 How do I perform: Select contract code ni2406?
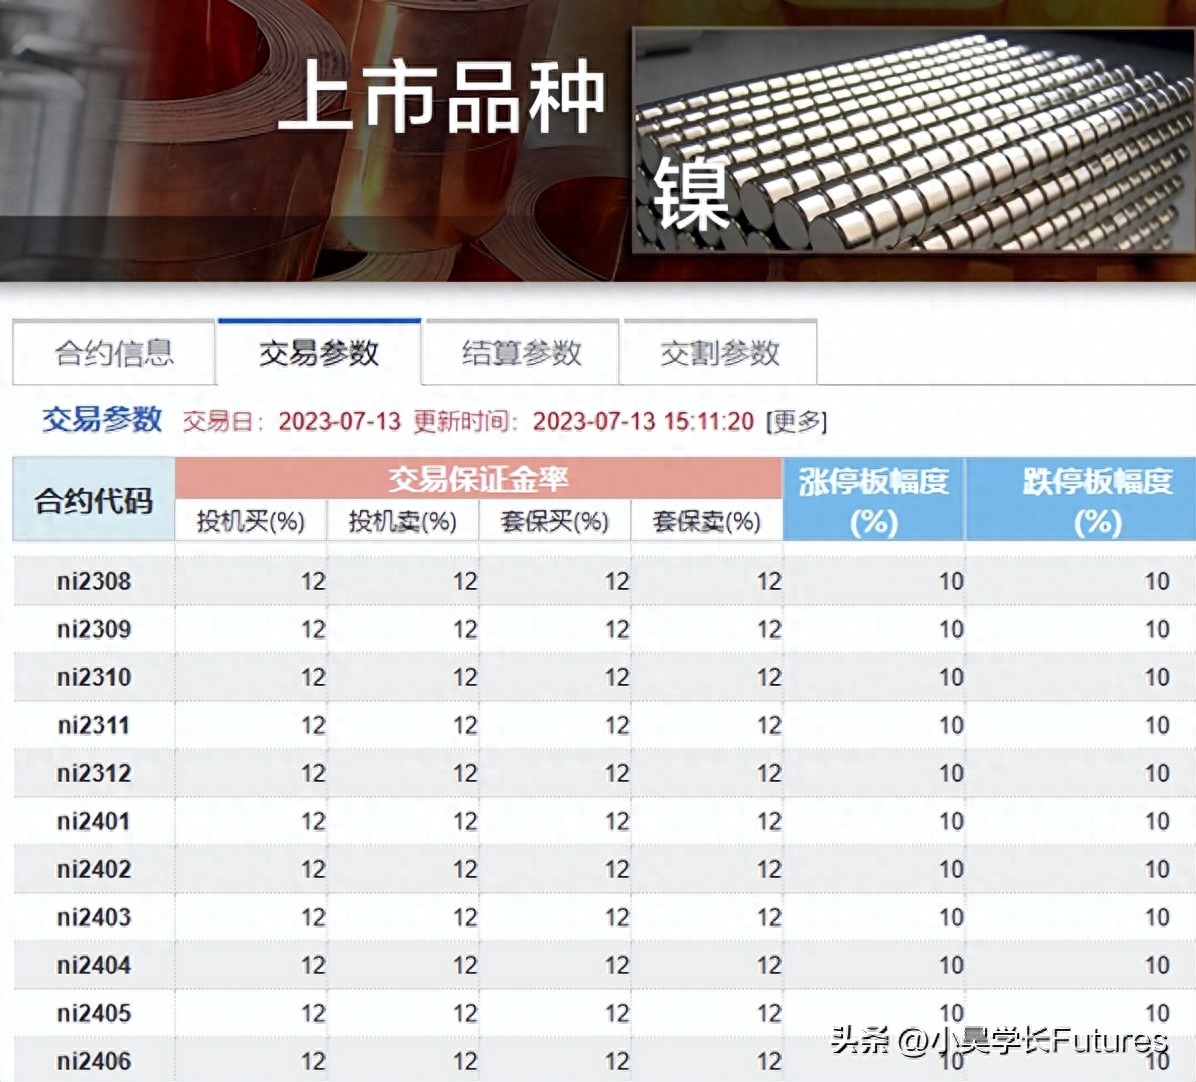tap(94, 1061)
